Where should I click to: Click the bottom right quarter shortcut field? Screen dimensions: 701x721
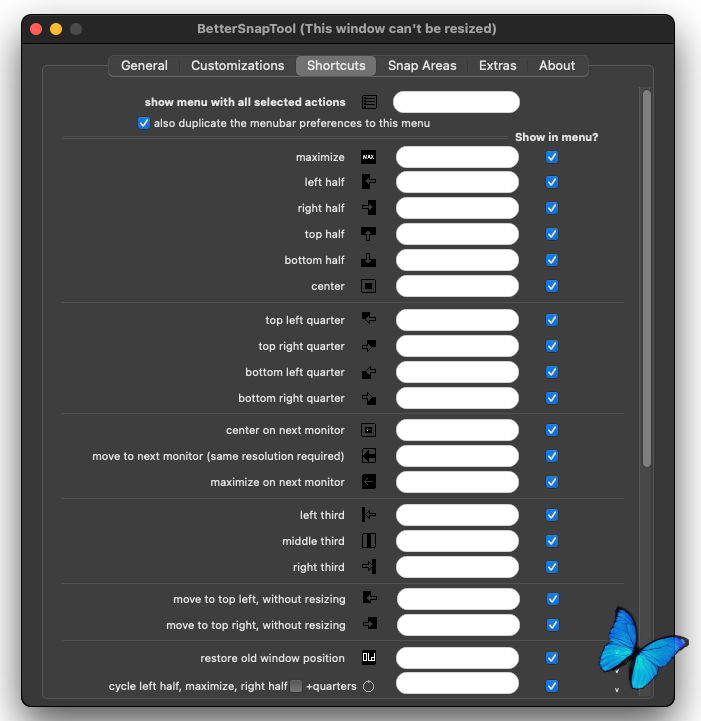457,398
